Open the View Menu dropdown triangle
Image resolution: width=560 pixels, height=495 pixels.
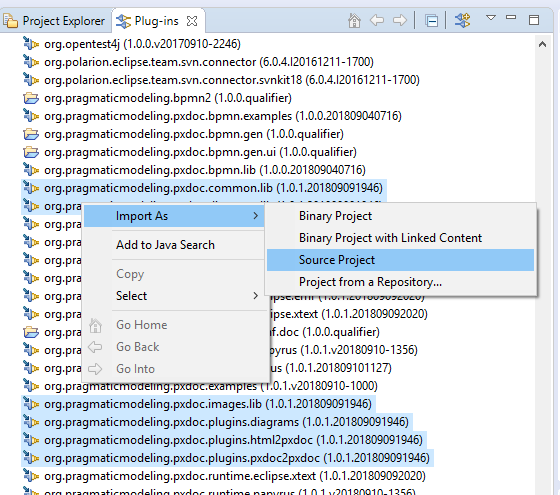[491, 18]
